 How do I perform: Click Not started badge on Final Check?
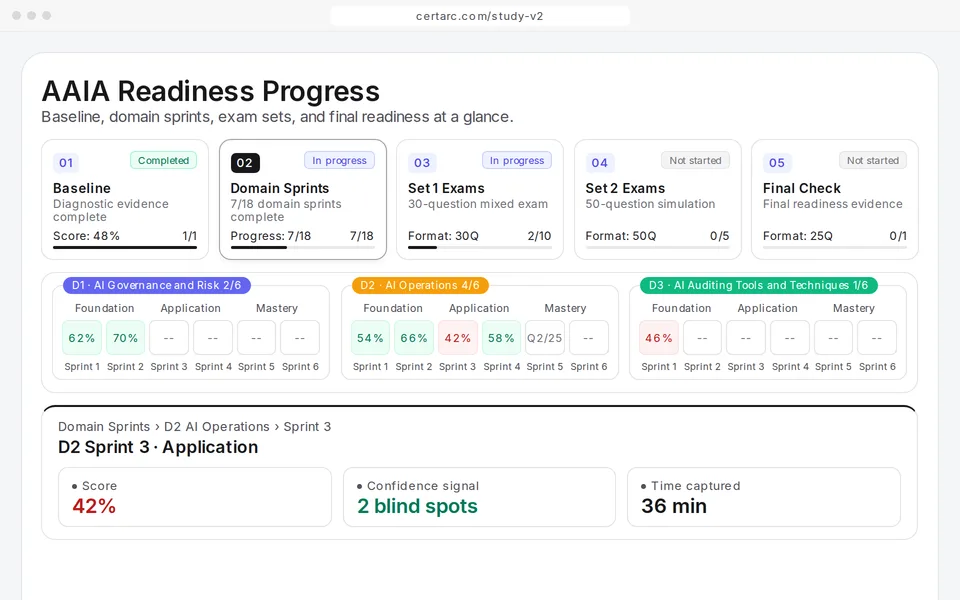tap(873, 160)
